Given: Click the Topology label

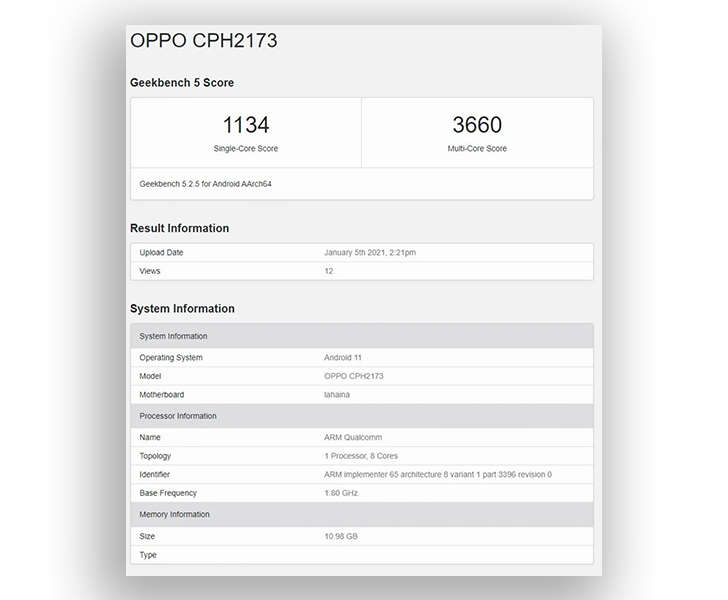Looking at the screenshot, I should point(155,456).
